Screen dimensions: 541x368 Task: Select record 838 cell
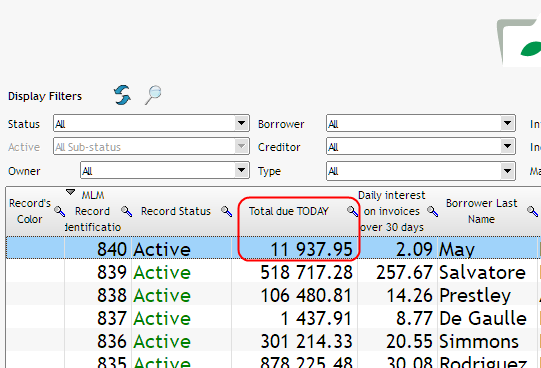pos(98,295)
